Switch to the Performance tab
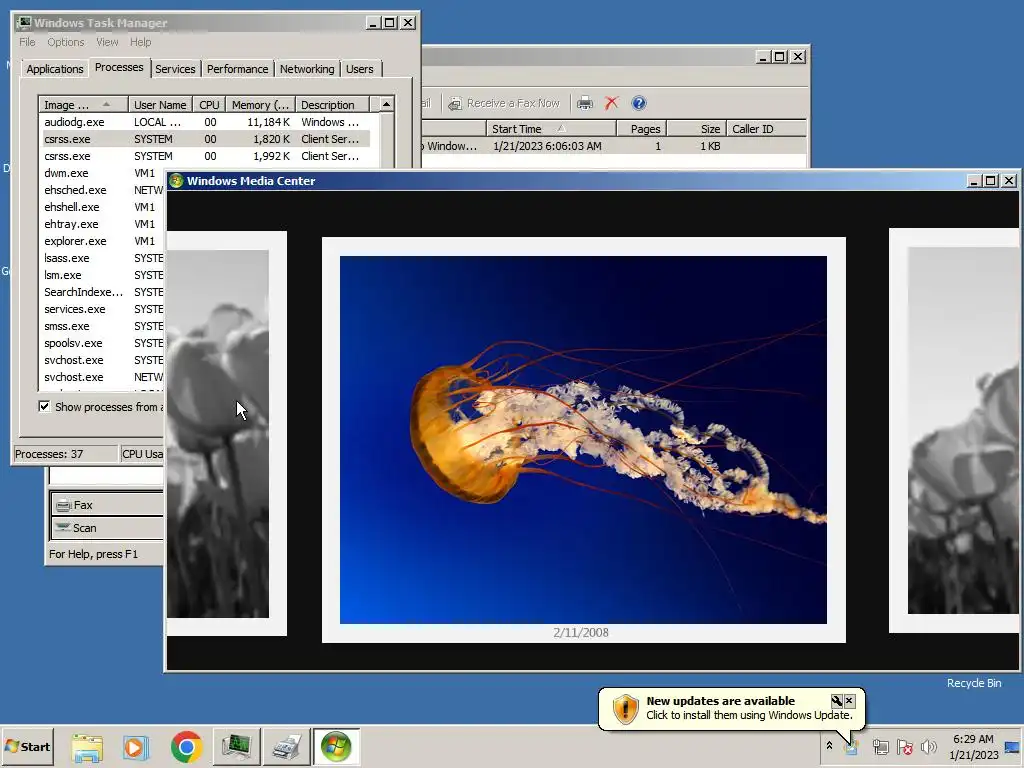This screenshot has width=1024, height=768. pyautogui.click(x=238, y=69)
